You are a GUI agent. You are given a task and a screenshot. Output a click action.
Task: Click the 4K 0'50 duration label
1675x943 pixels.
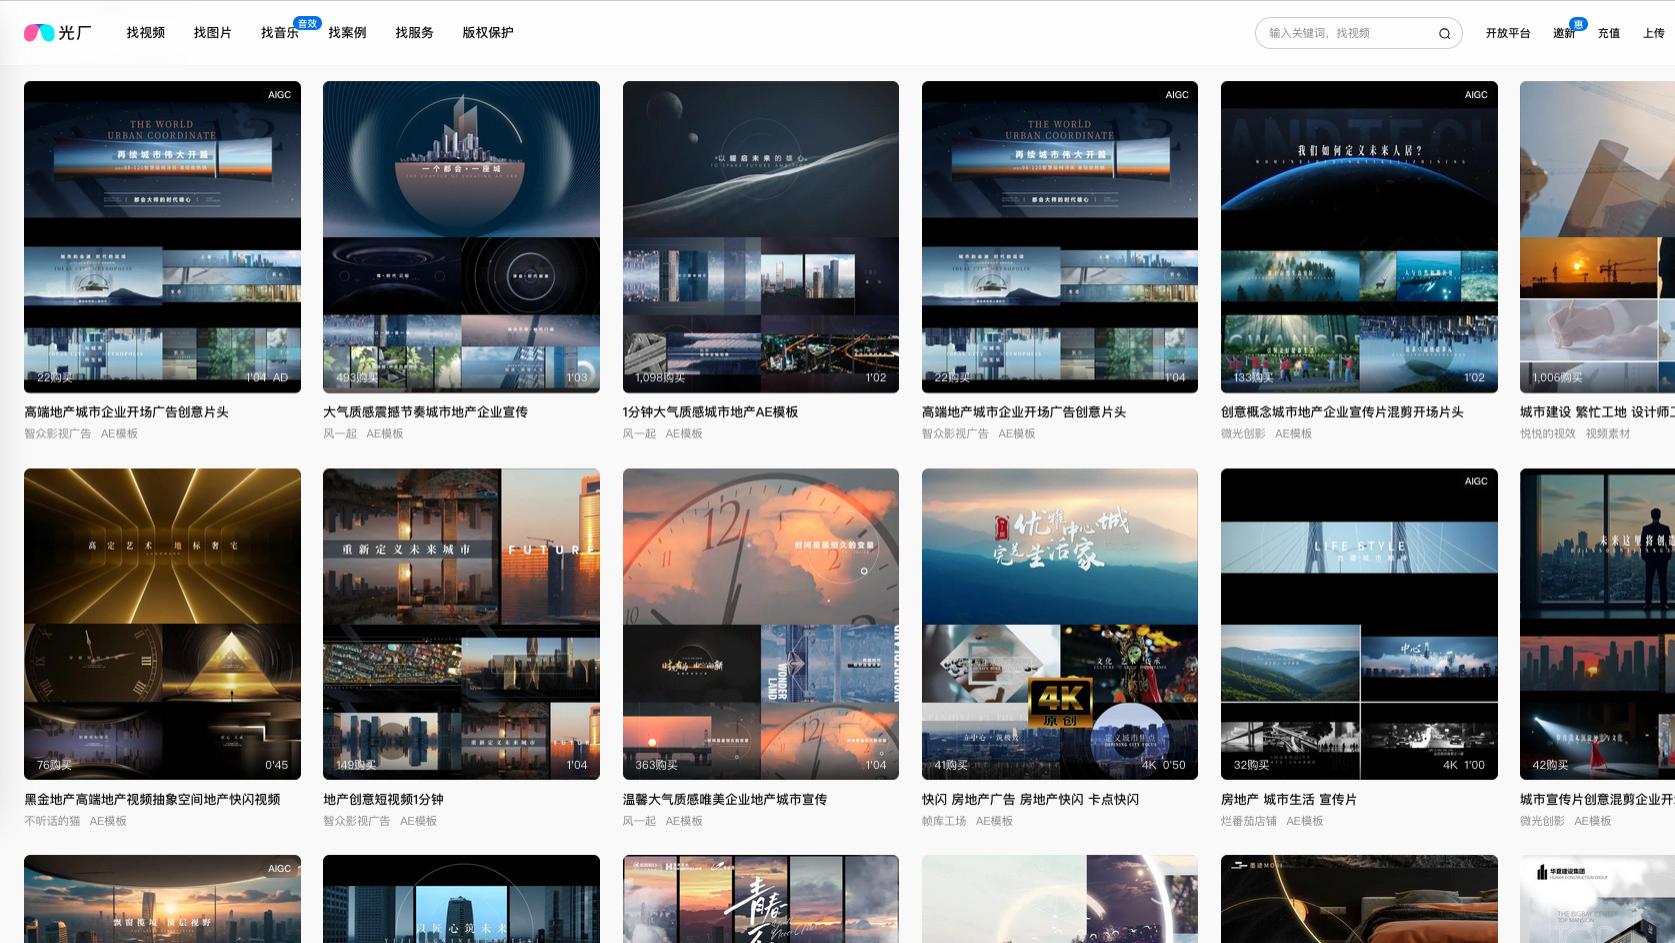[1164, 765]
